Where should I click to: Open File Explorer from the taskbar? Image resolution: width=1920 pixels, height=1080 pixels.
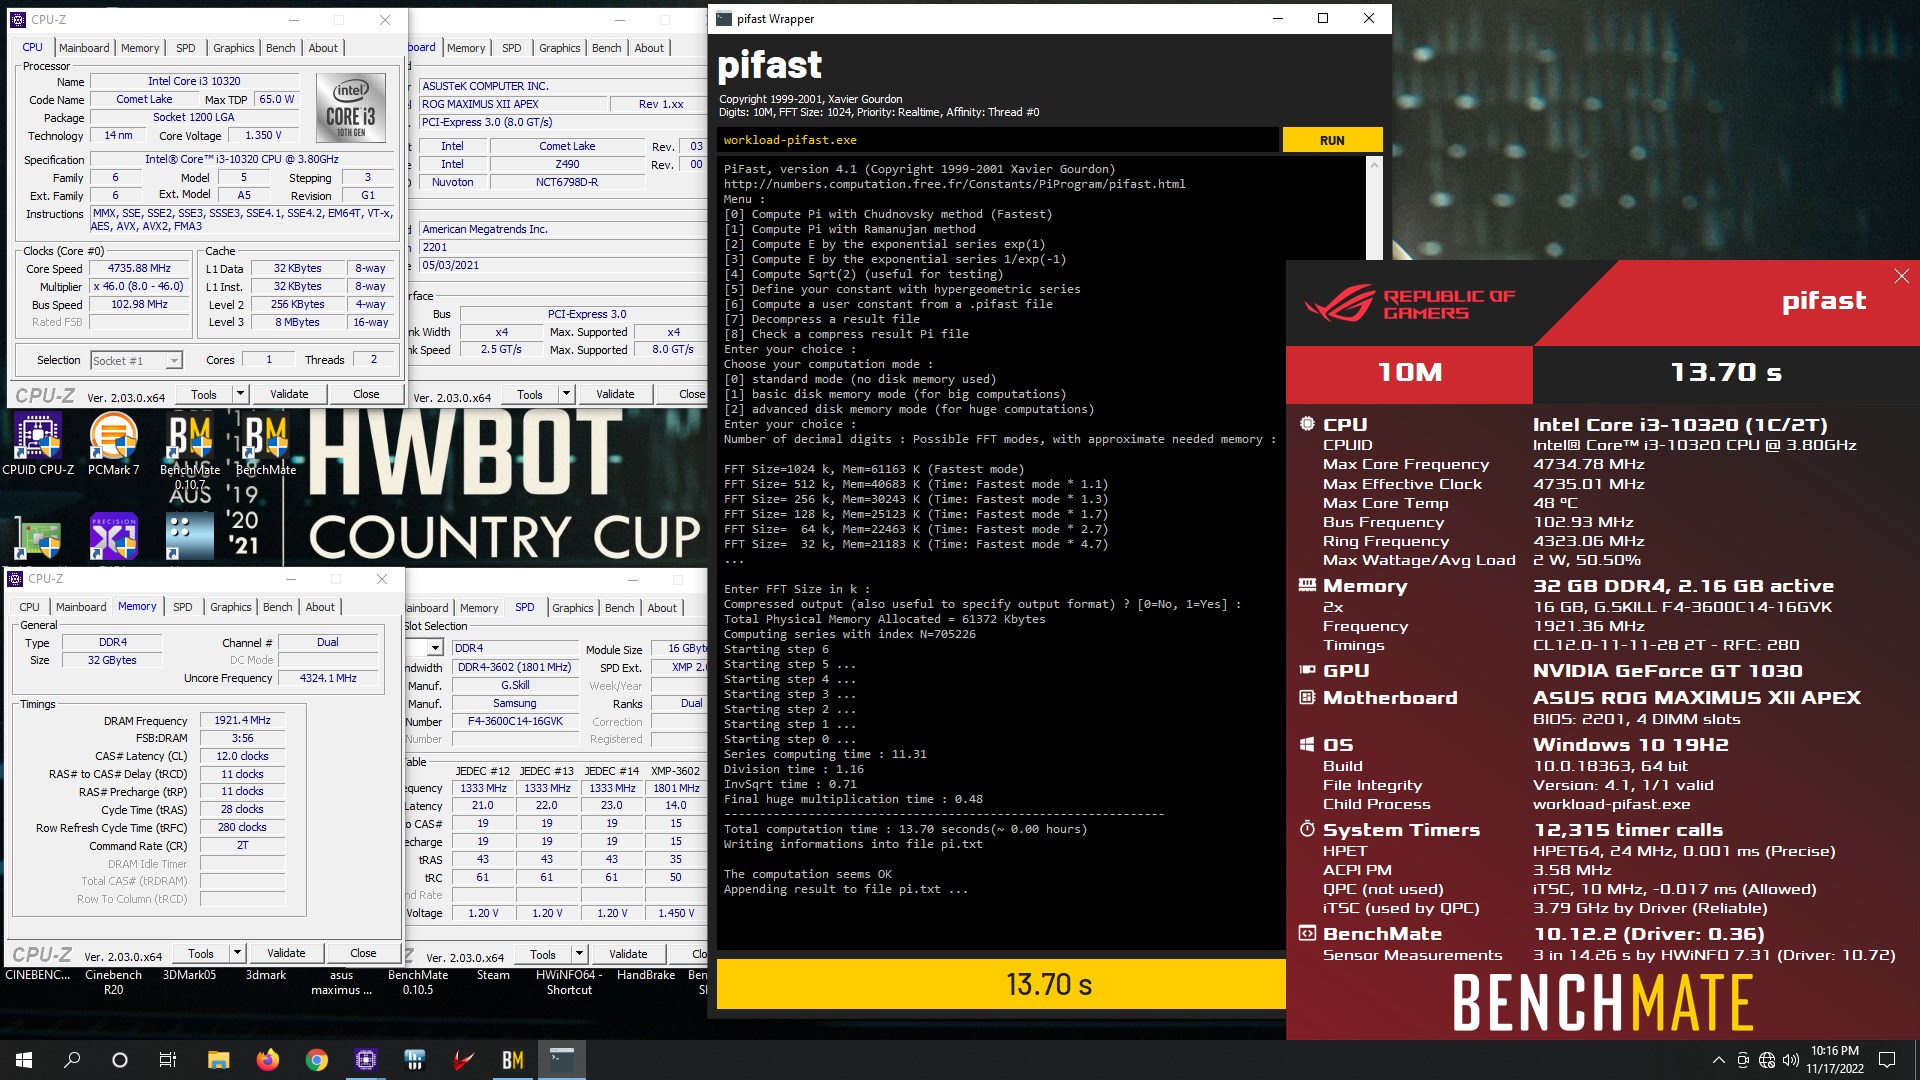(218, 1060)
